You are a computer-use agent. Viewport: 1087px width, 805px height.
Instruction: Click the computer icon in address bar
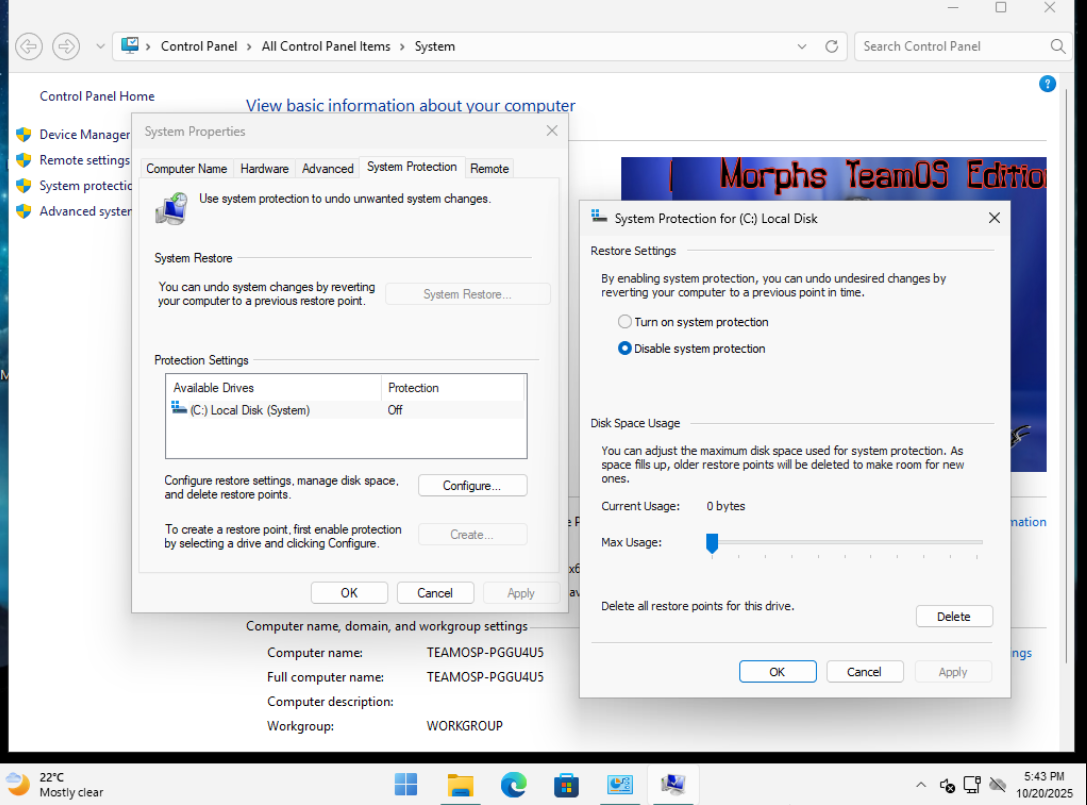pyautogui.click(x=130, y=46)
